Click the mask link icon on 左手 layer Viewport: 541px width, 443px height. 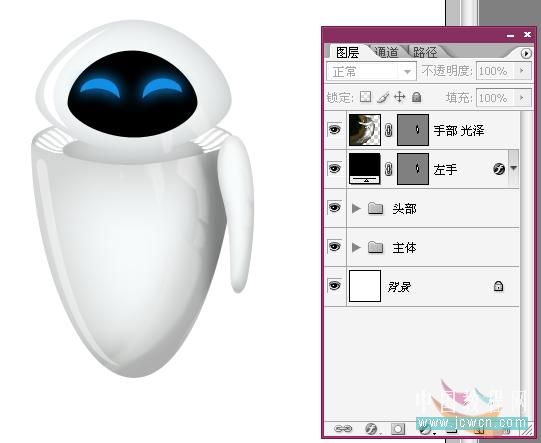point(388,169)
